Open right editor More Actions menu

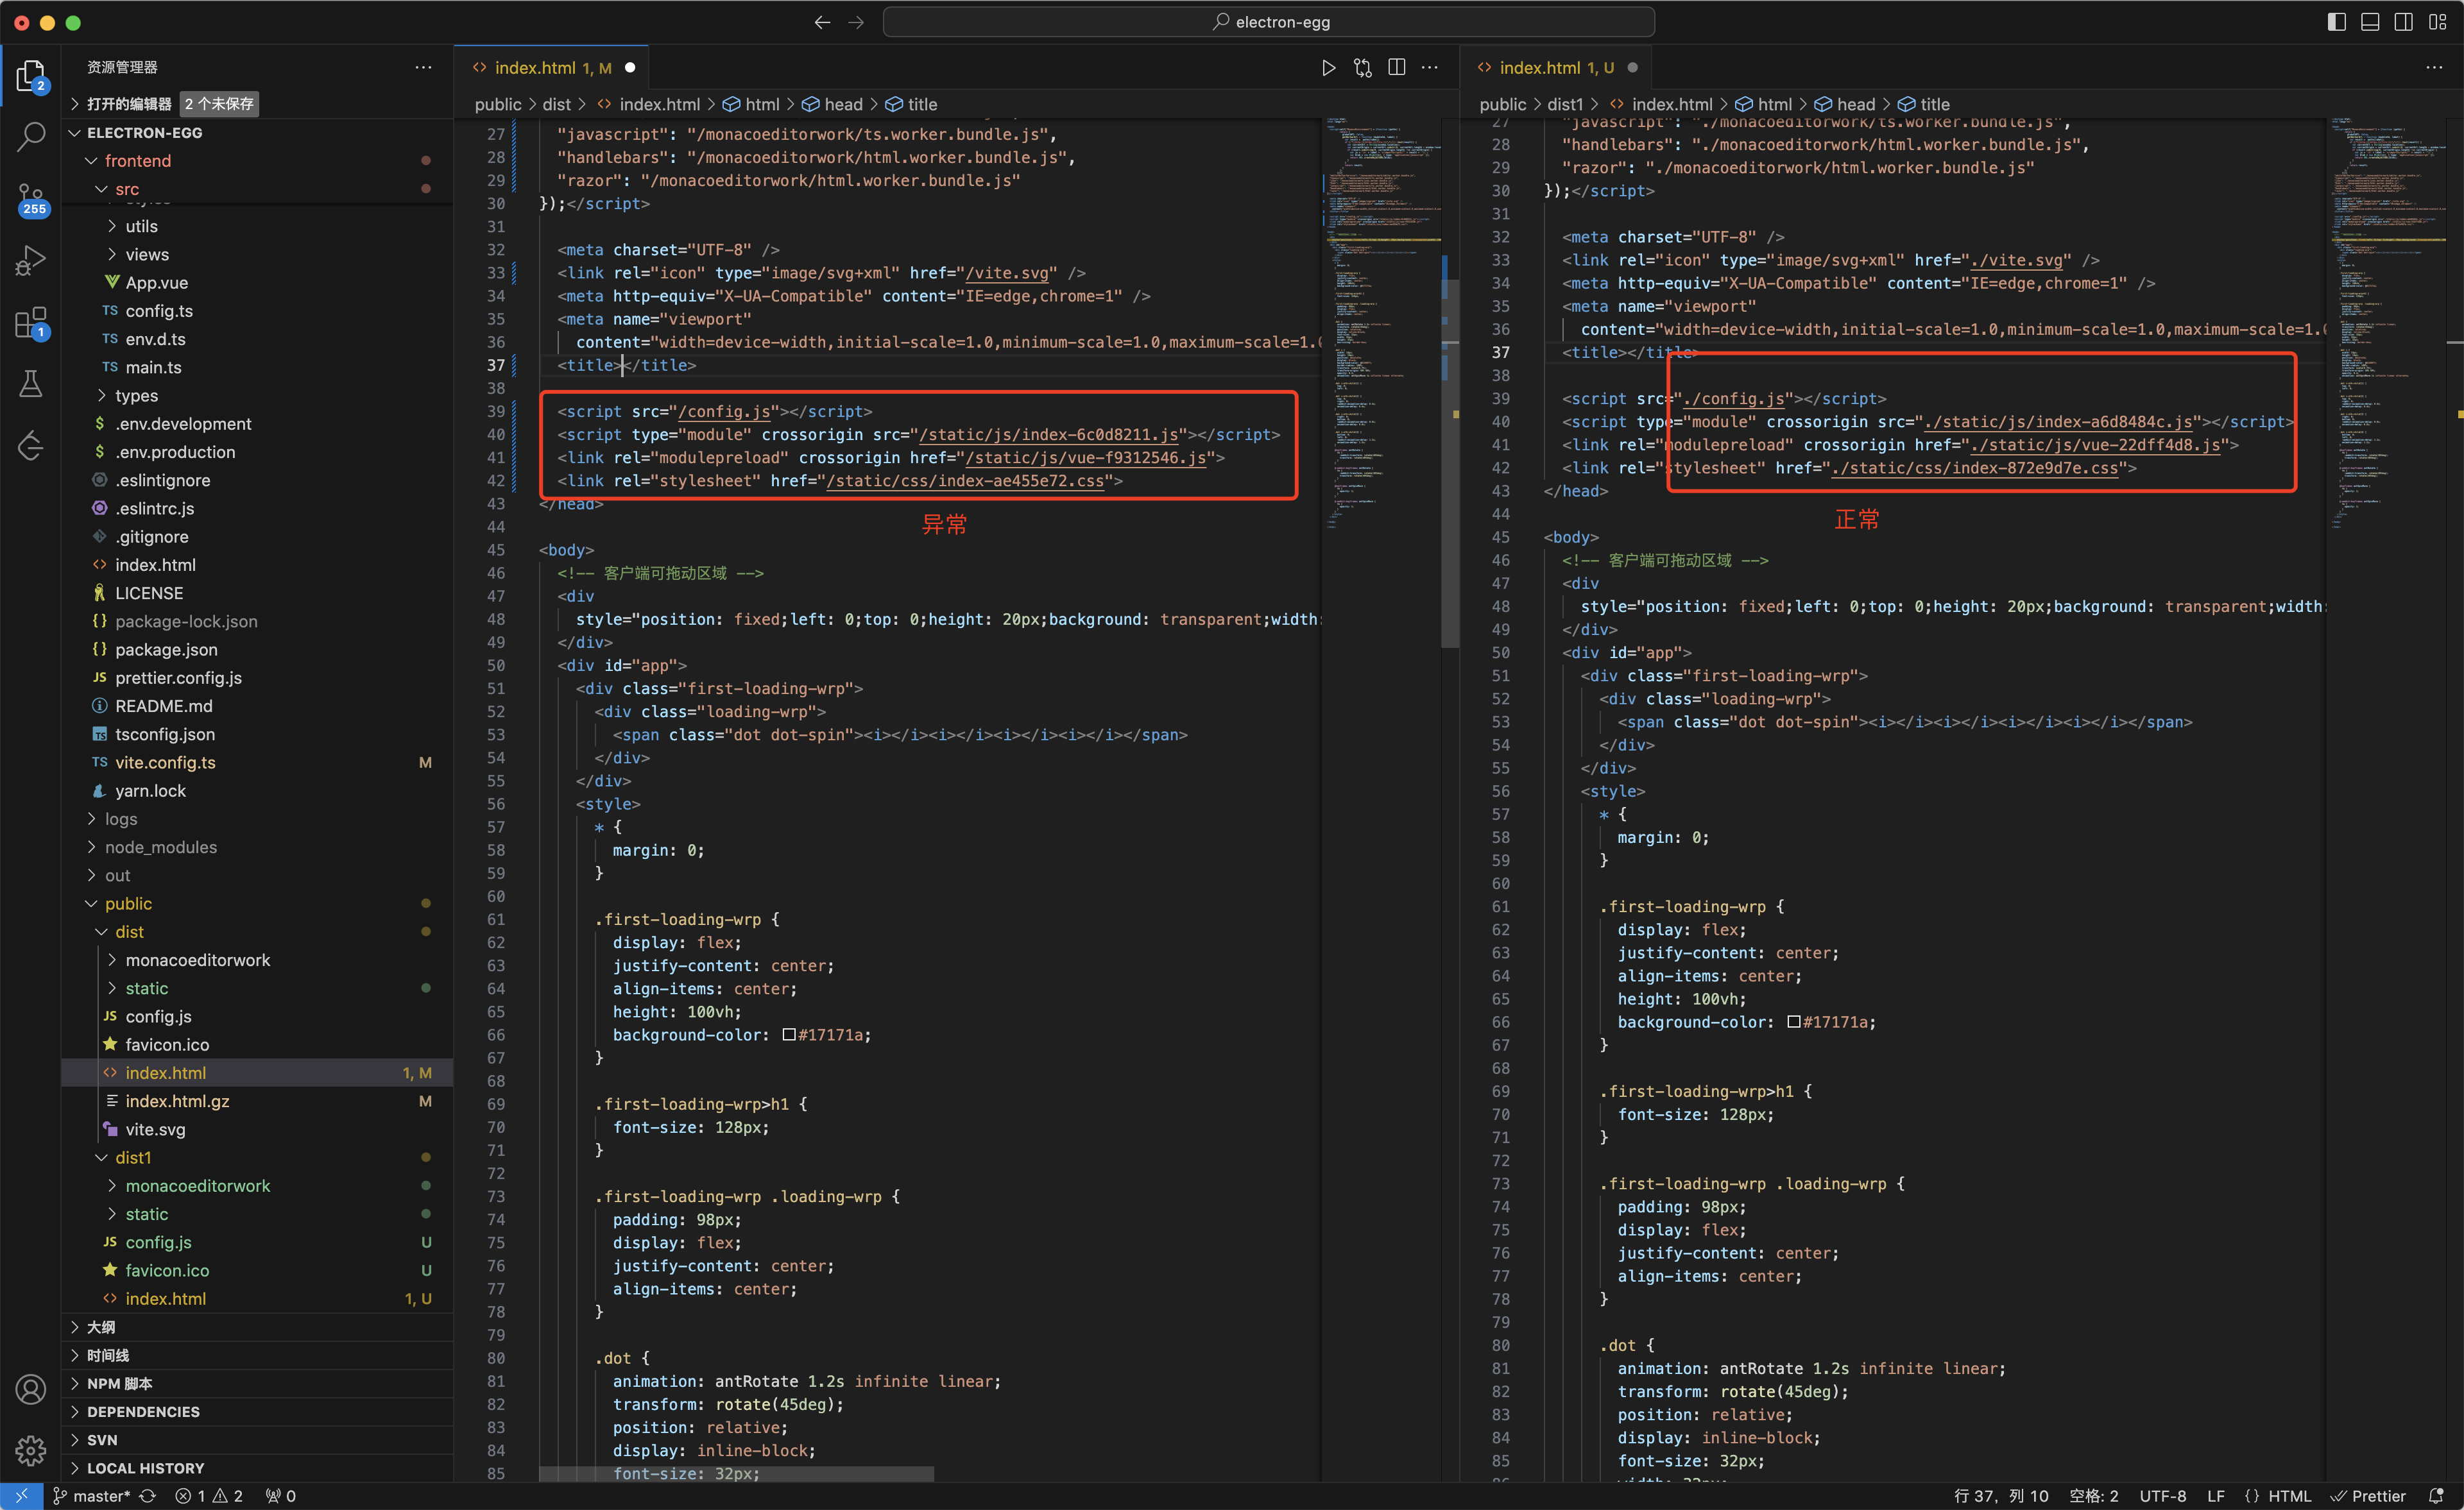click(2434, 68)
